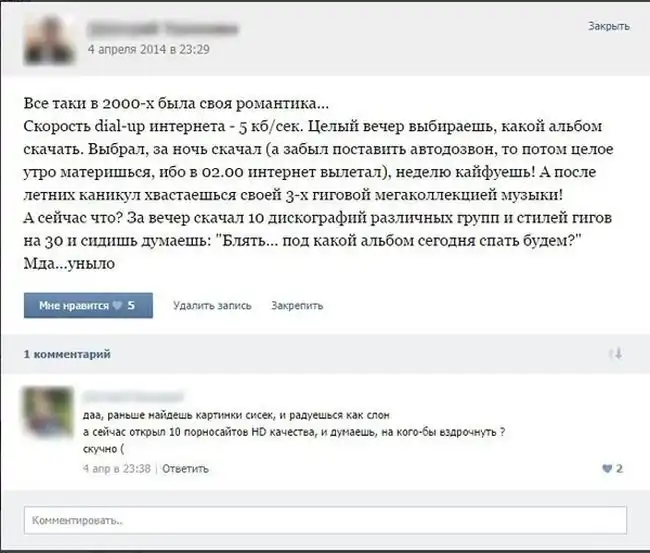Focus the 'Комментировать..' input field
Image resolution: width=650 pixels, height=553 pixels.
point(325,520)
